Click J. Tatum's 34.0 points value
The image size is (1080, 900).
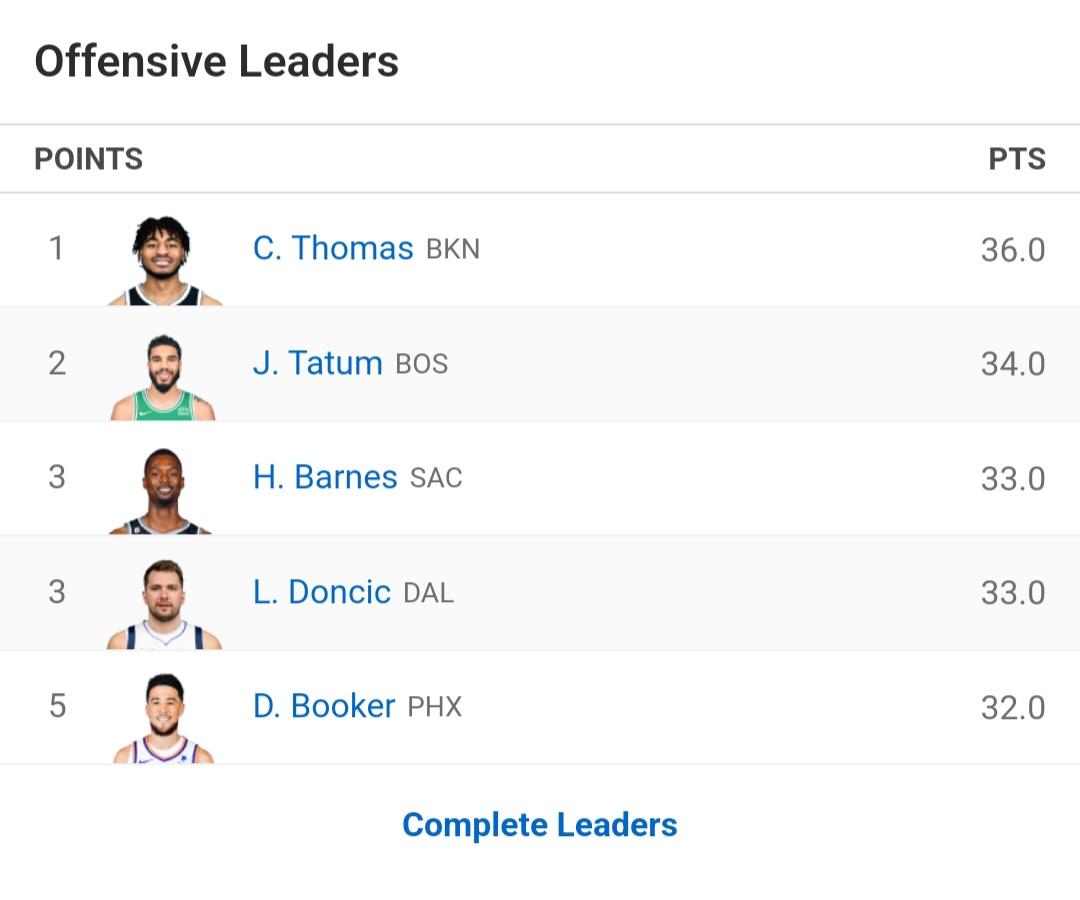tap(1012, 364)
